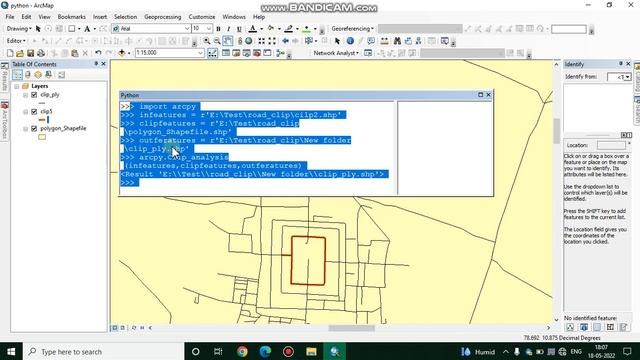The width and height of the screenshot is (640, 360).
Task: Click the New map document icon
Action: point(10,53)
